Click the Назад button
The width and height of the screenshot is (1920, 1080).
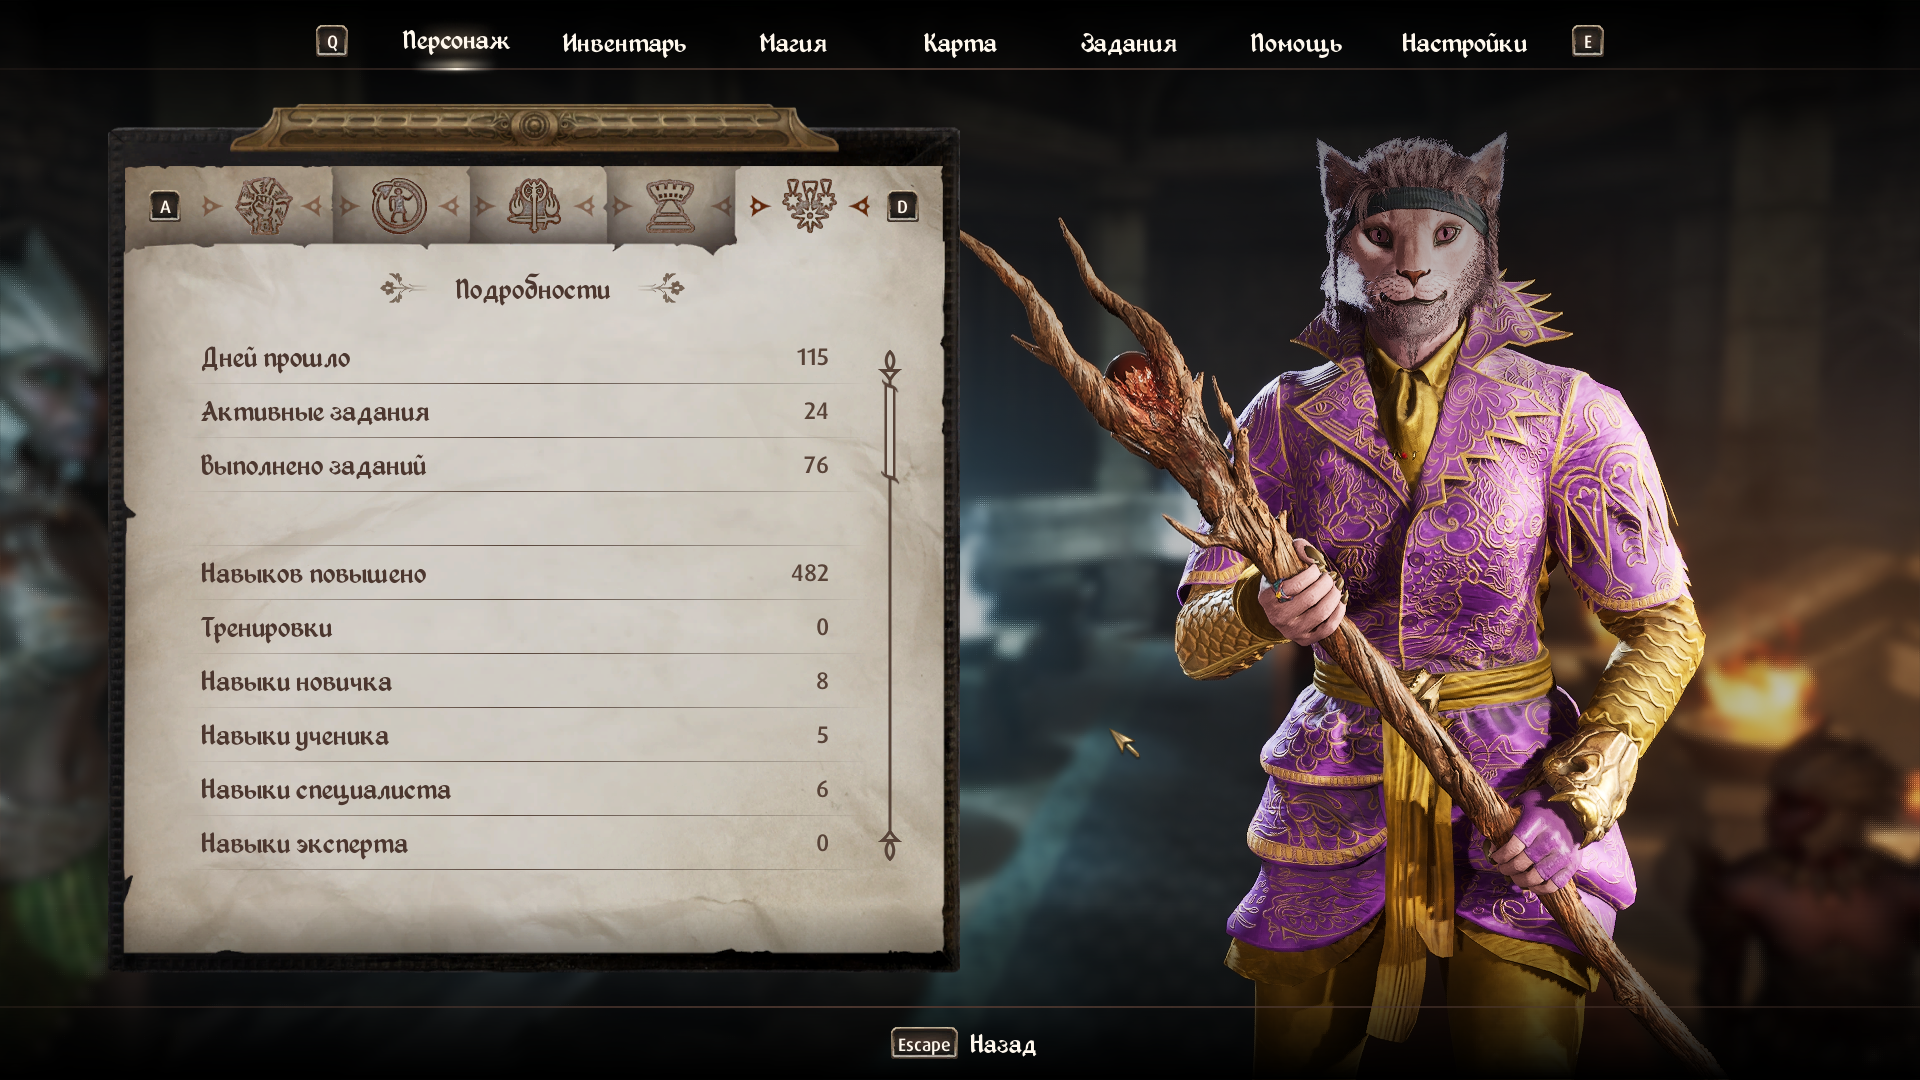1003,1044
